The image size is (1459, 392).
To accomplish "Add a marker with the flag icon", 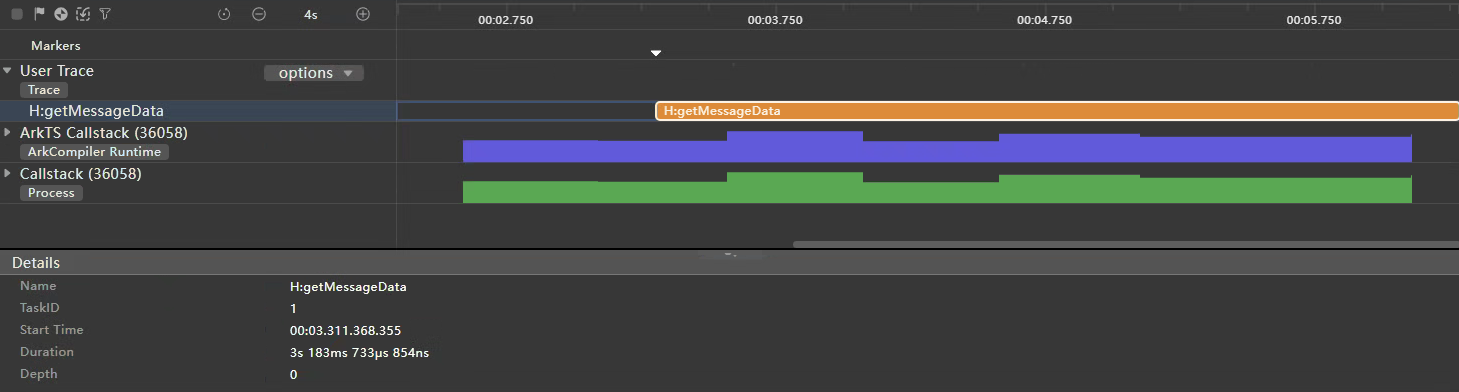I will point(39,15).
